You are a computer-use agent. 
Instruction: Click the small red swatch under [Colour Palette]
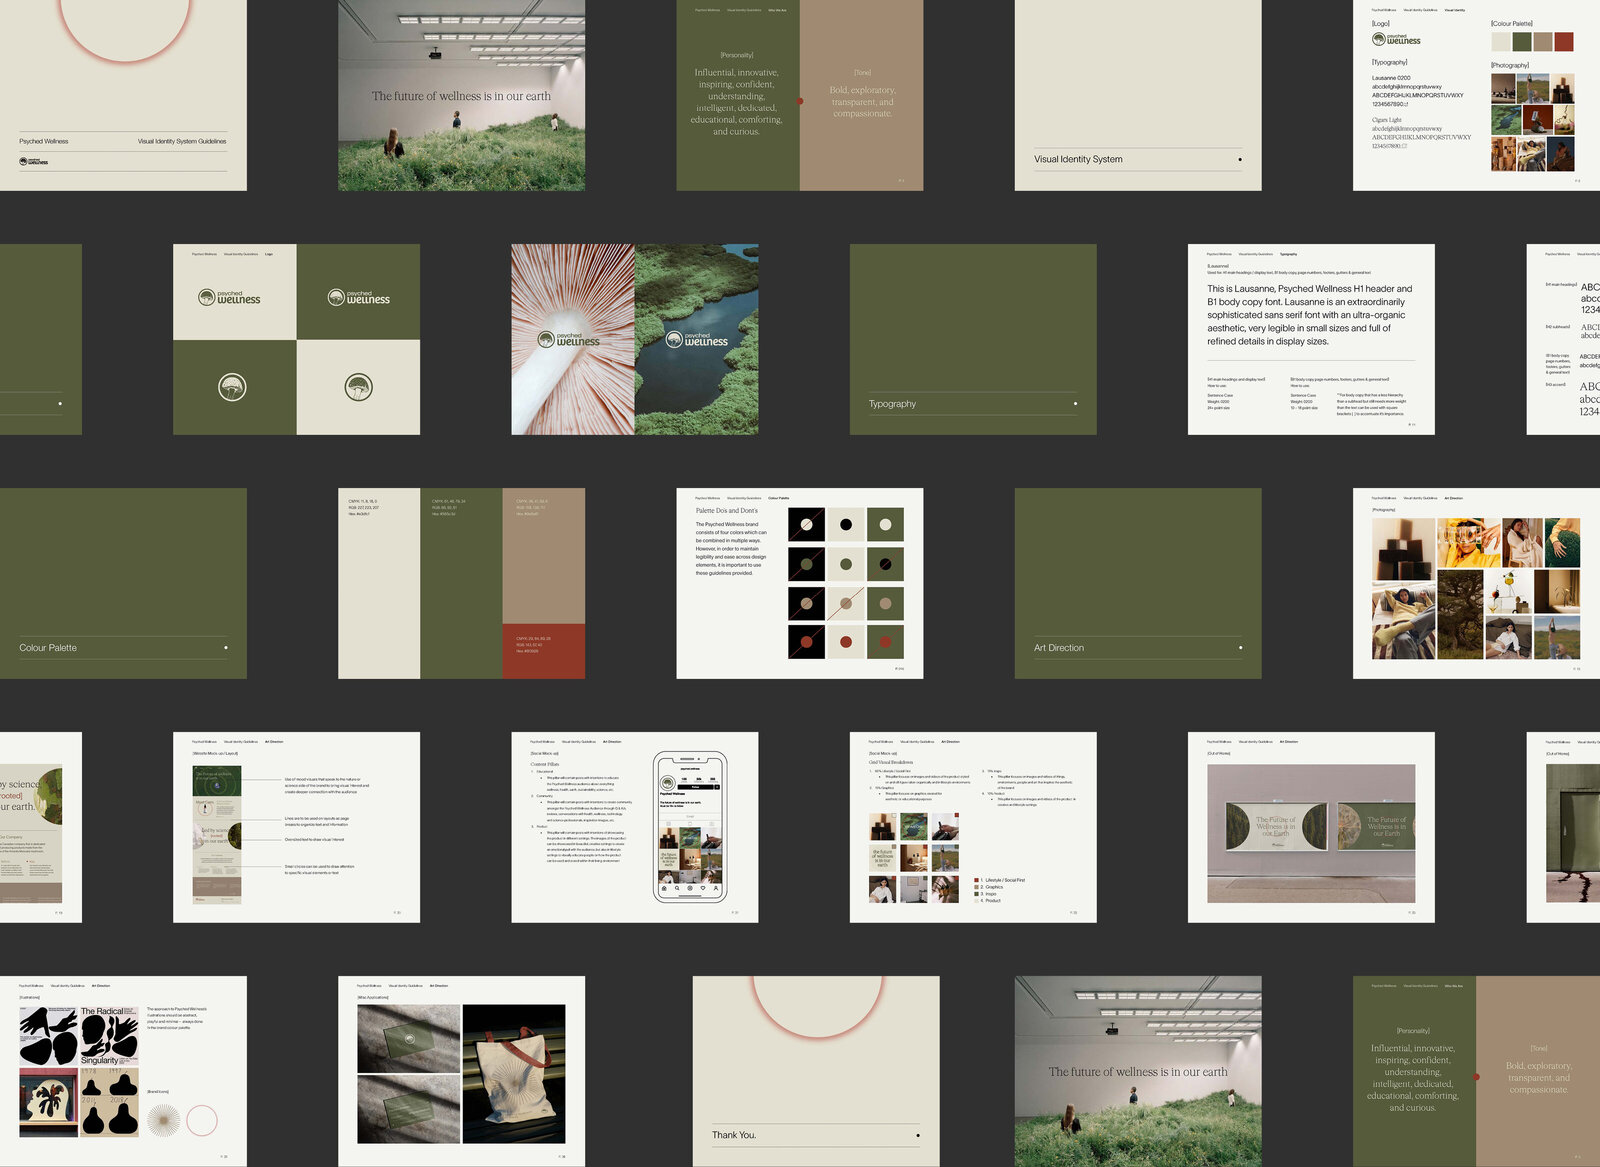(1564, 41)
